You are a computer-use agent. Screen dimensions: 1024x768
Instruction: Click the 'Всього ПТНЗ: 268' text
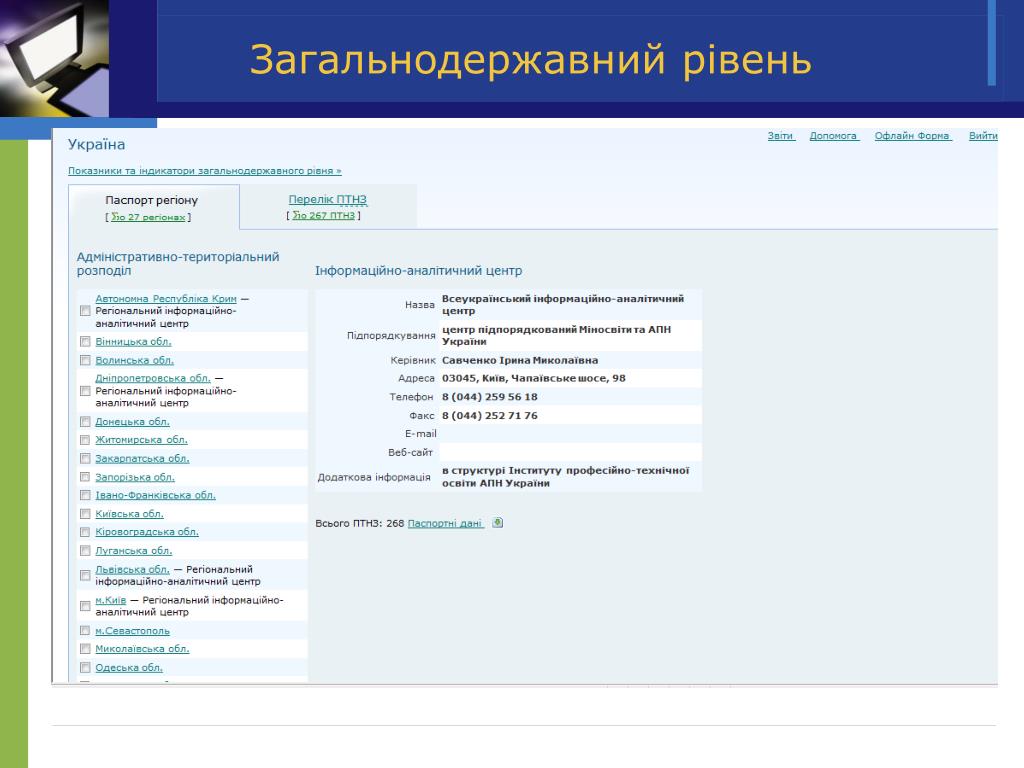coord(360,523)
